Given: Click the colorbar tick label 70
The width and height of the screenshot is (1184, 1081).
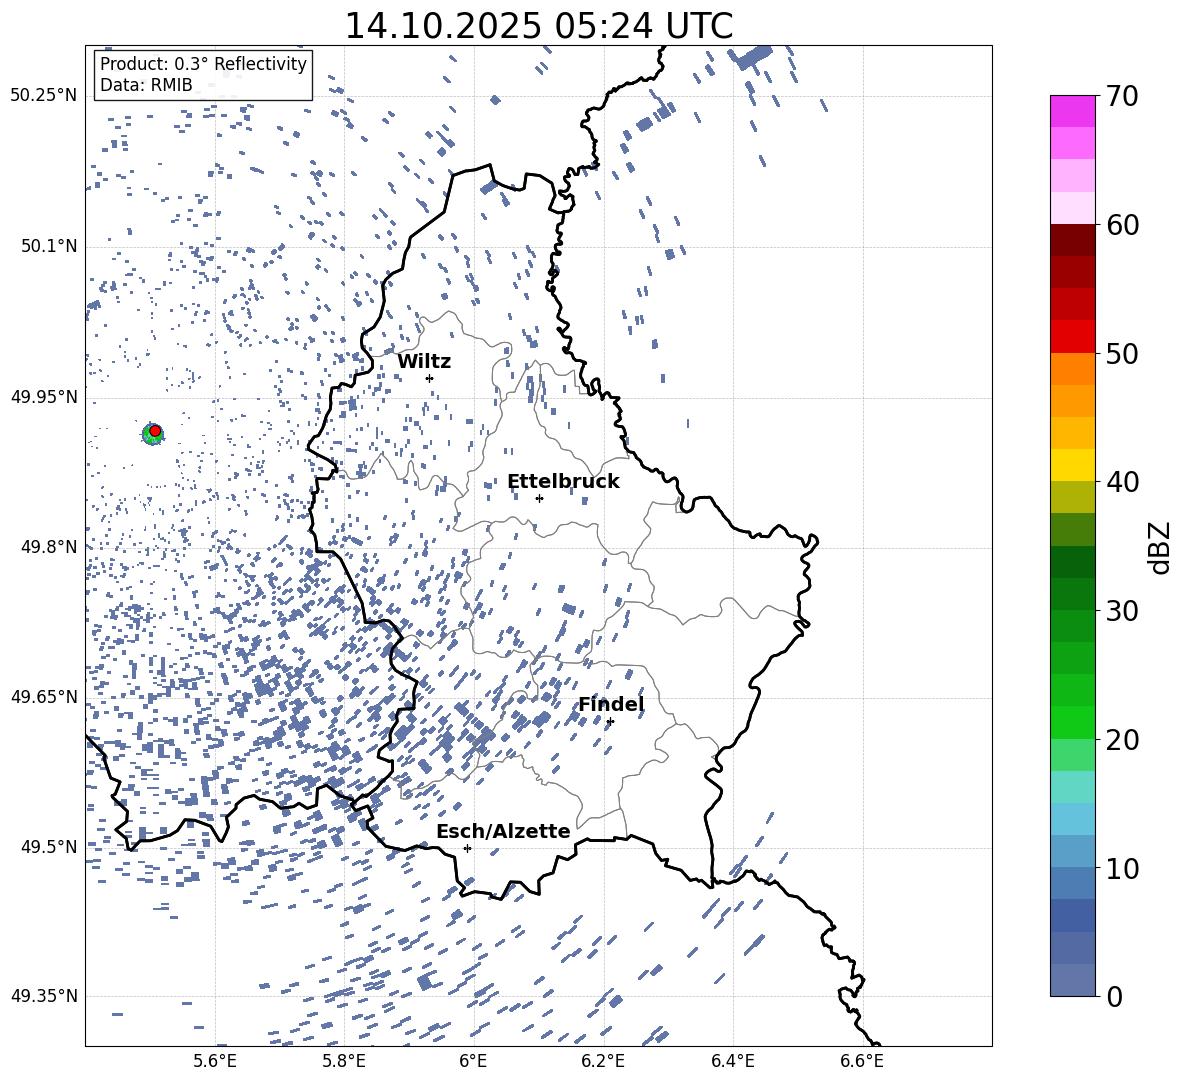Looking at the screenshot, I should click(x=1123, y=97).
